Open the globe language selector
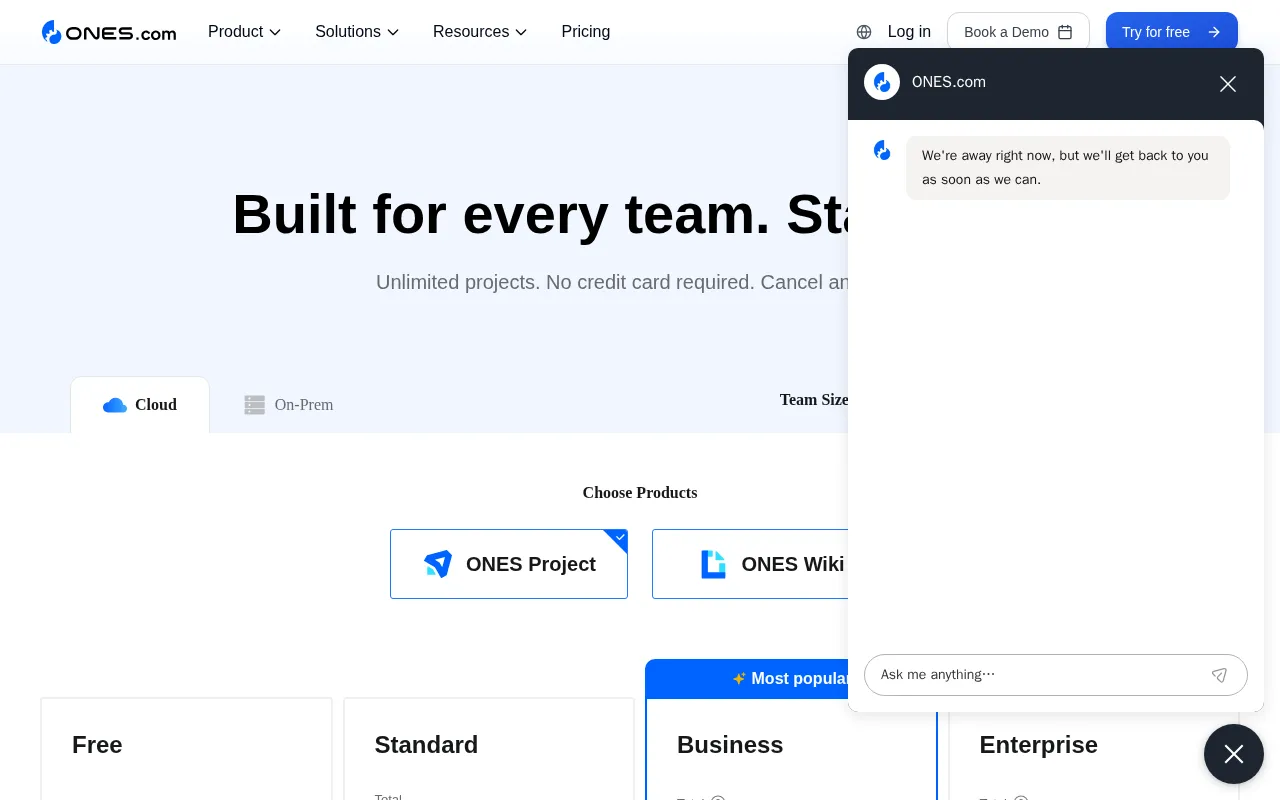The image size is (1280, 800). pyautogui.click(x=864, y=32)
